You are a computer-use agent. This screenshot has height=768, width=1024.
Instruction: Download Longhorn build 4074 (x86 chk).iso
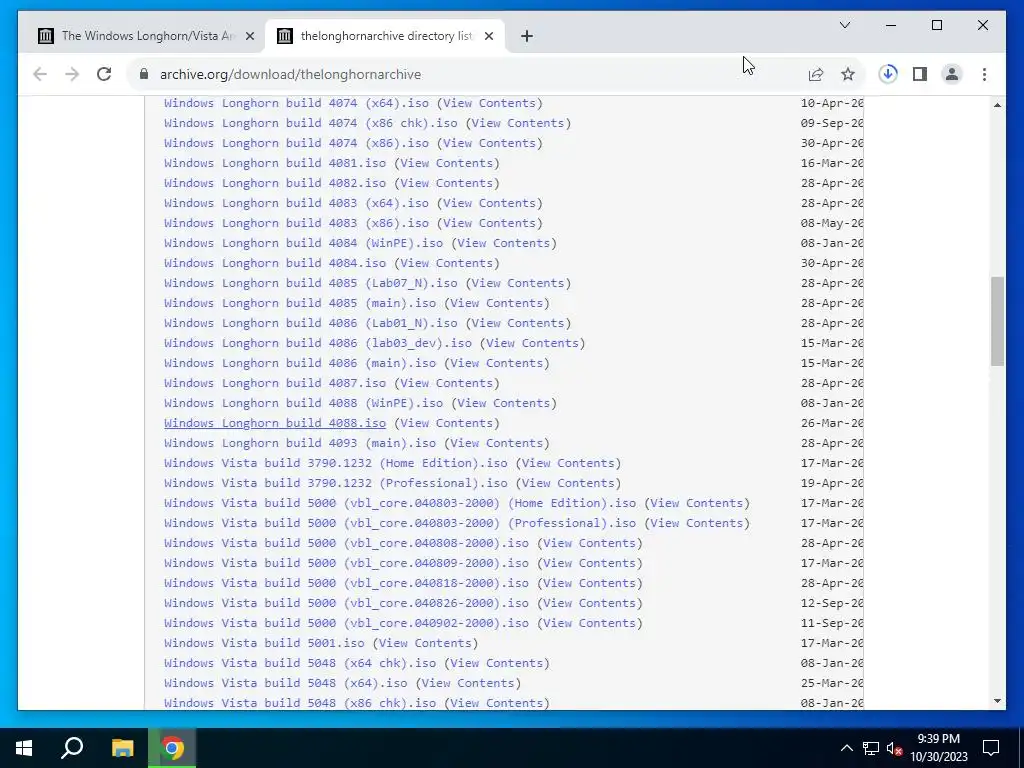click(311, 123)
